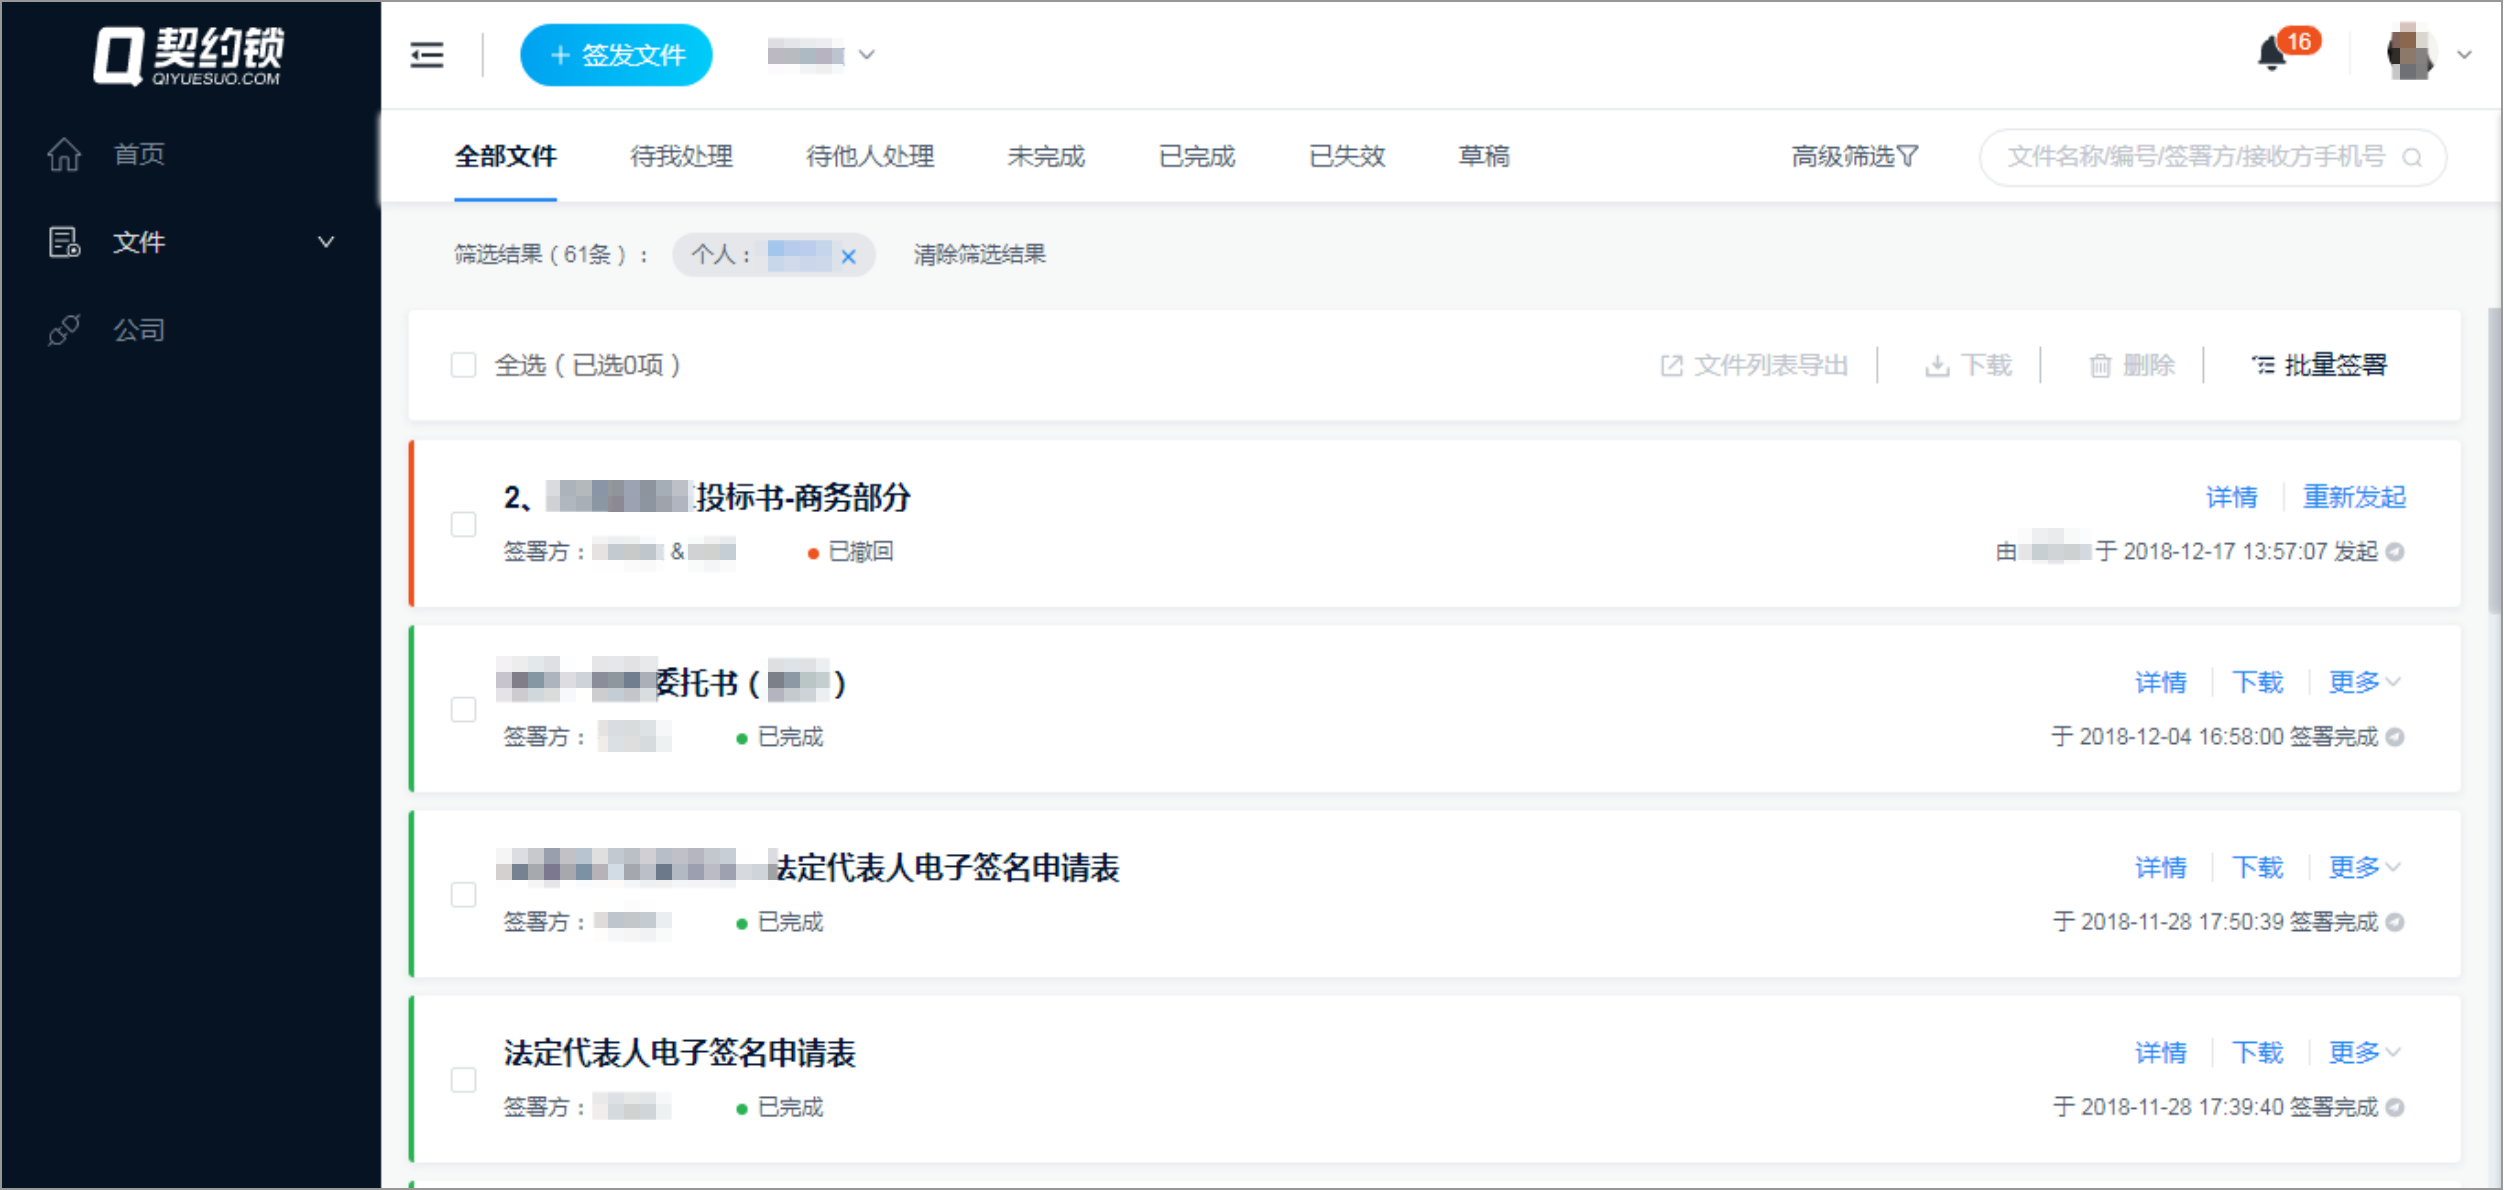Check the 全选 select-all checkbox
The image size is (2504, 1190).
463,365
